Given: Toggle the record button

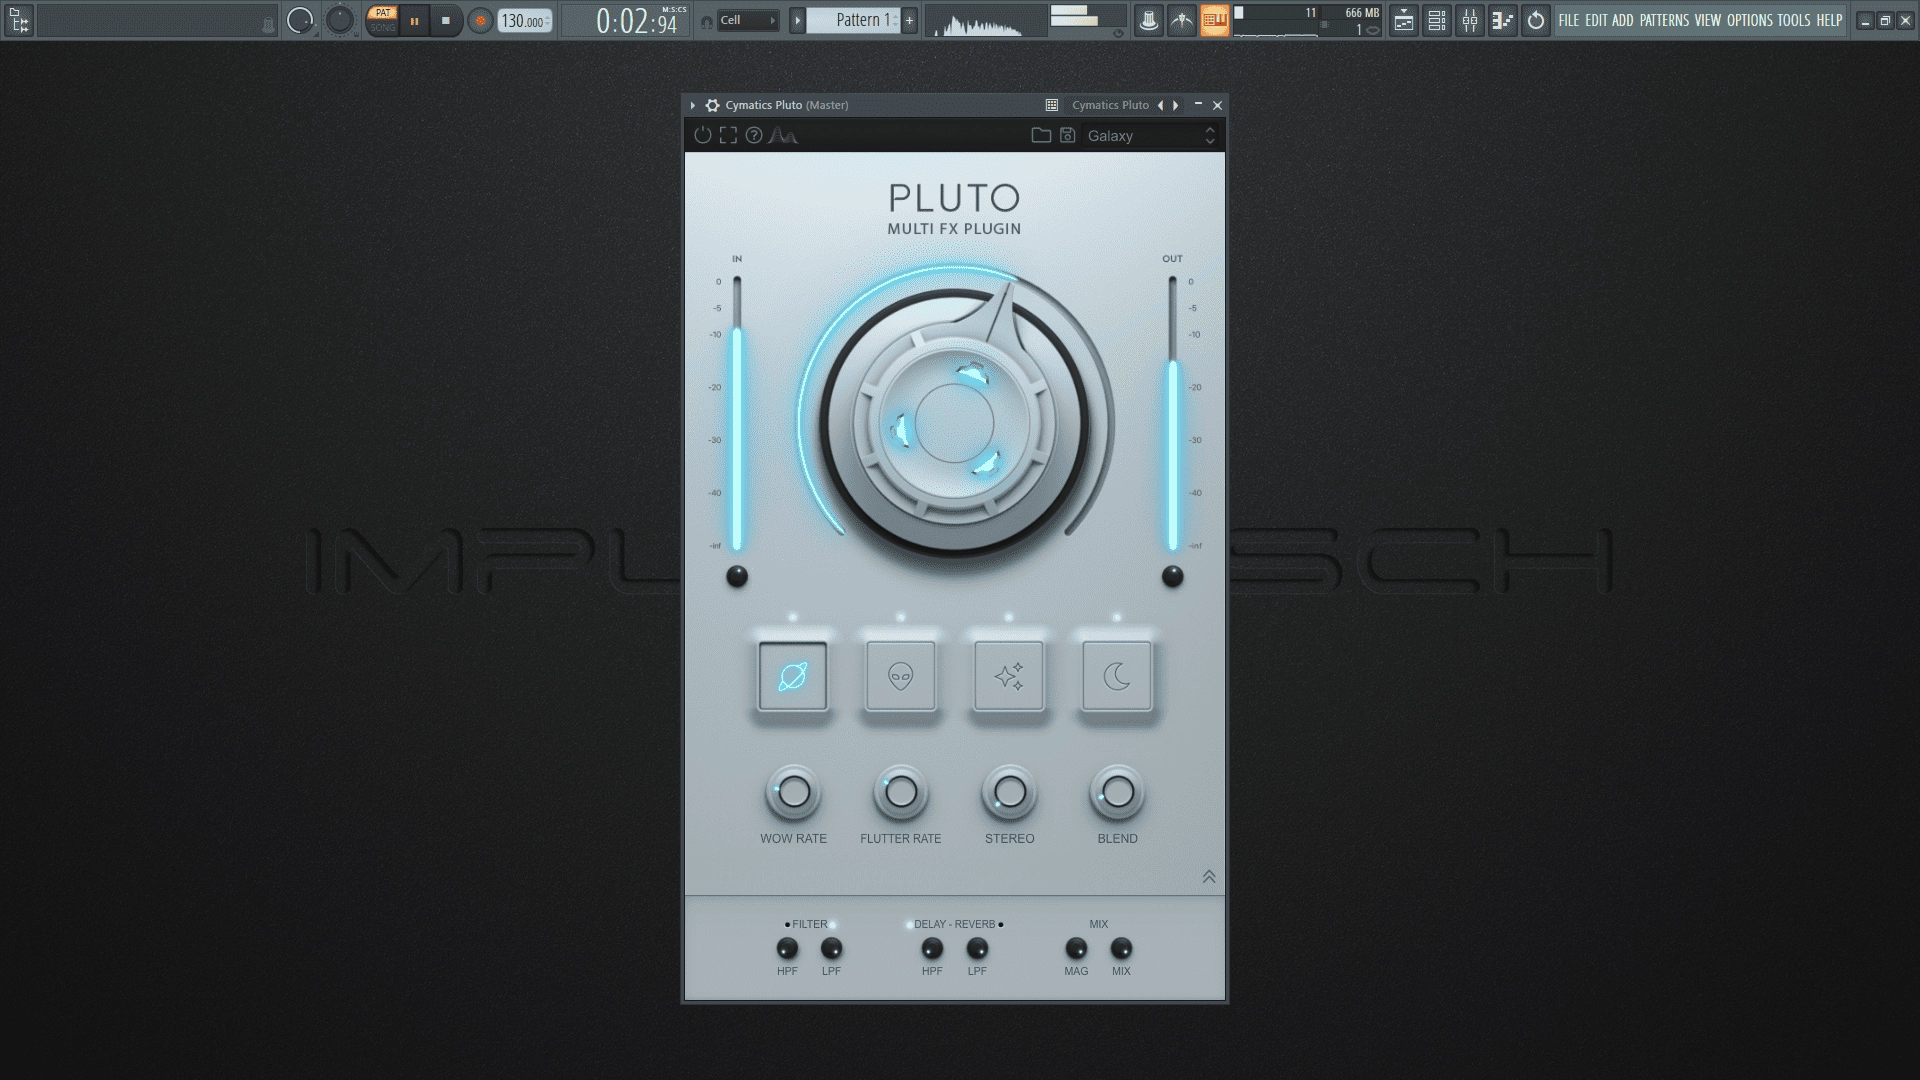Looking at the screenshot, I should click(480, 20).
